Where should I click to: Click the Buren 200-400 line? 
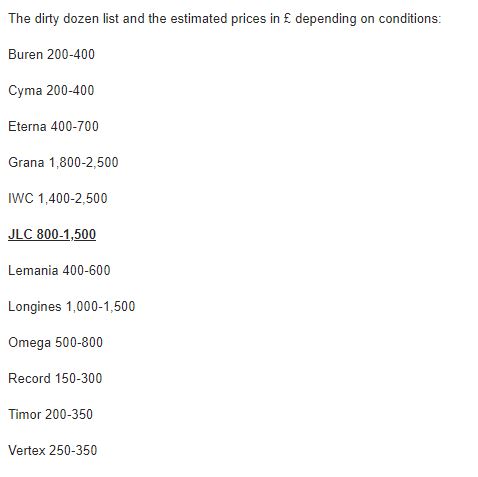pyautogui.click(x=51, y=54)
